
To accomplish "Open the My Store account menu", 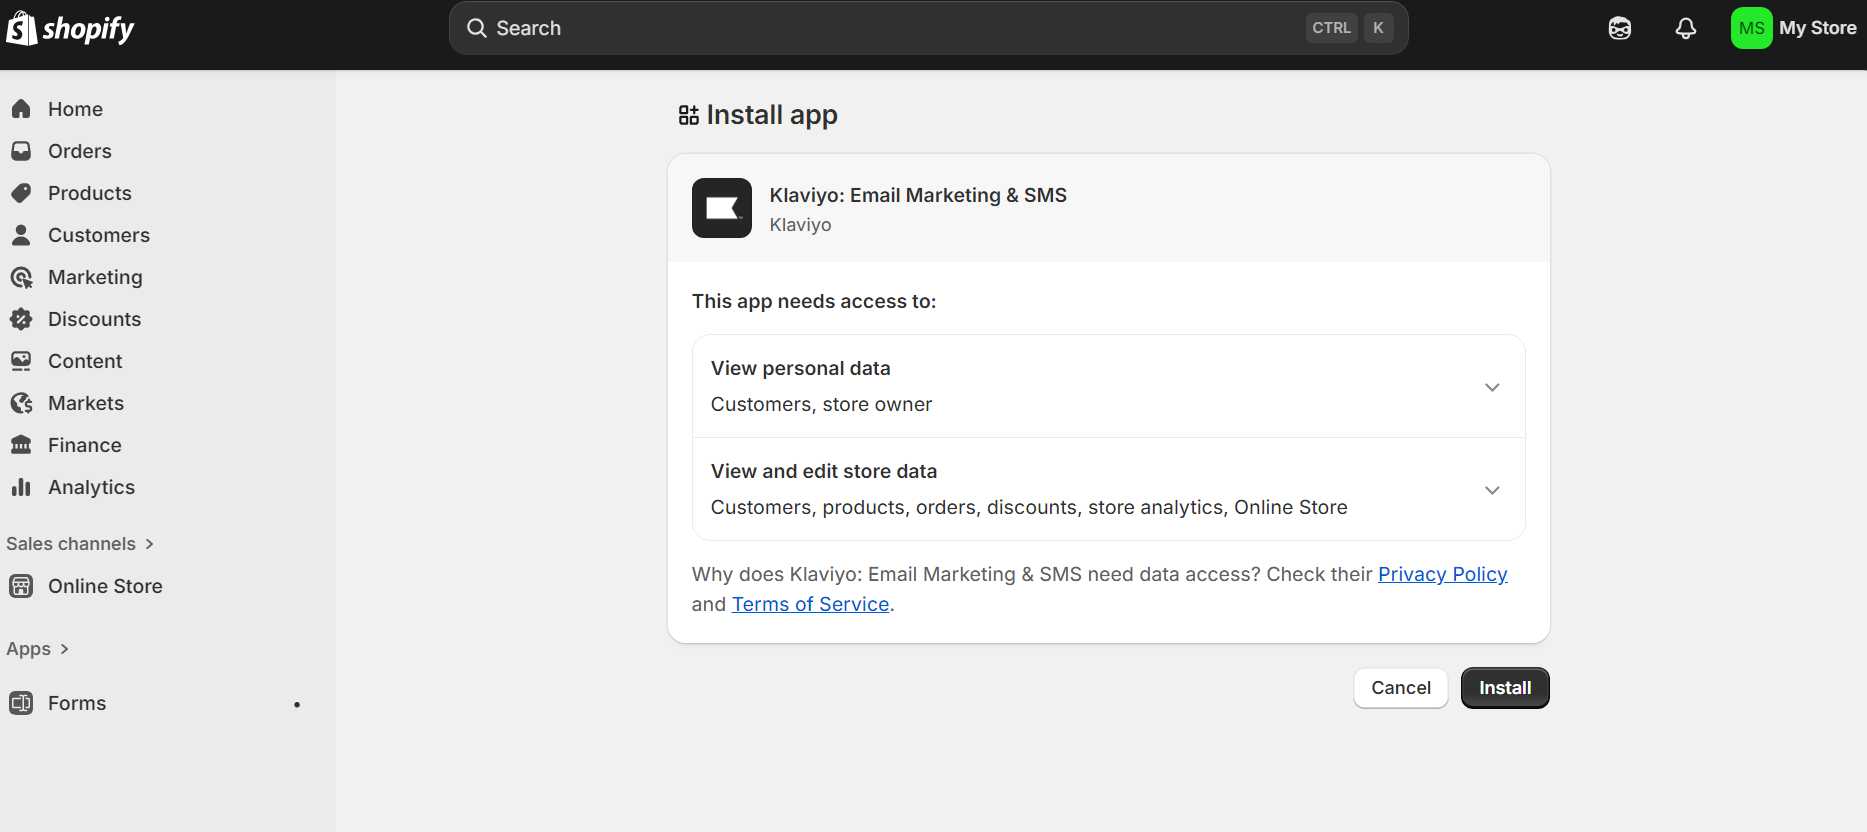I will click(1795, 28).
